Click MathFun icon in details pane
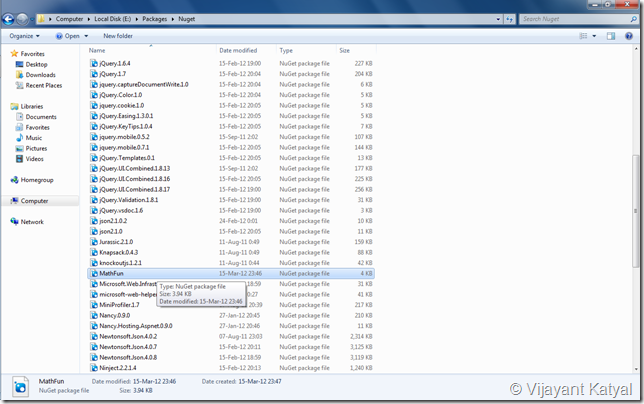This screenshot has height=404, width=644. [20, 387]
